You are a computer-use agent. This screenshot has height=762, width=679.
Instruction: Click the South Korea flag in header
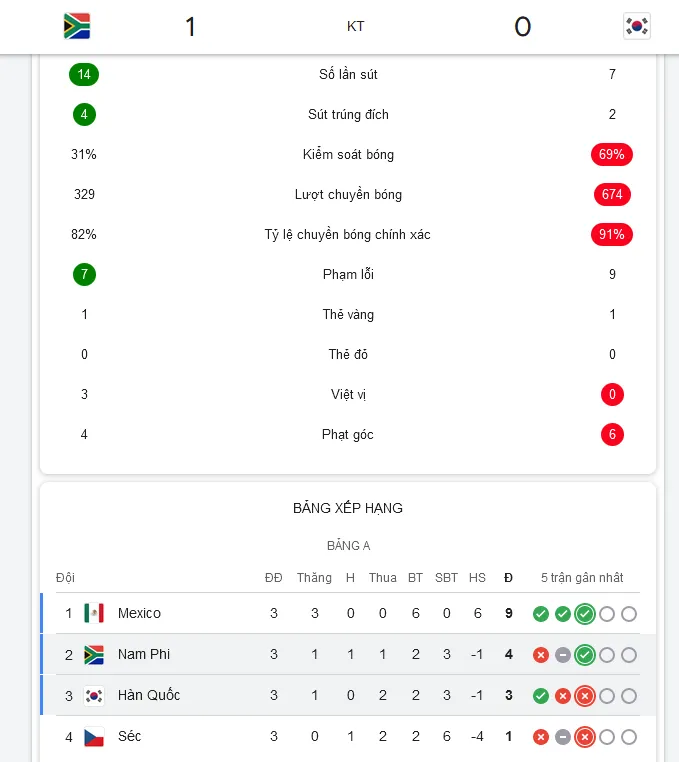tap(637, 26)
